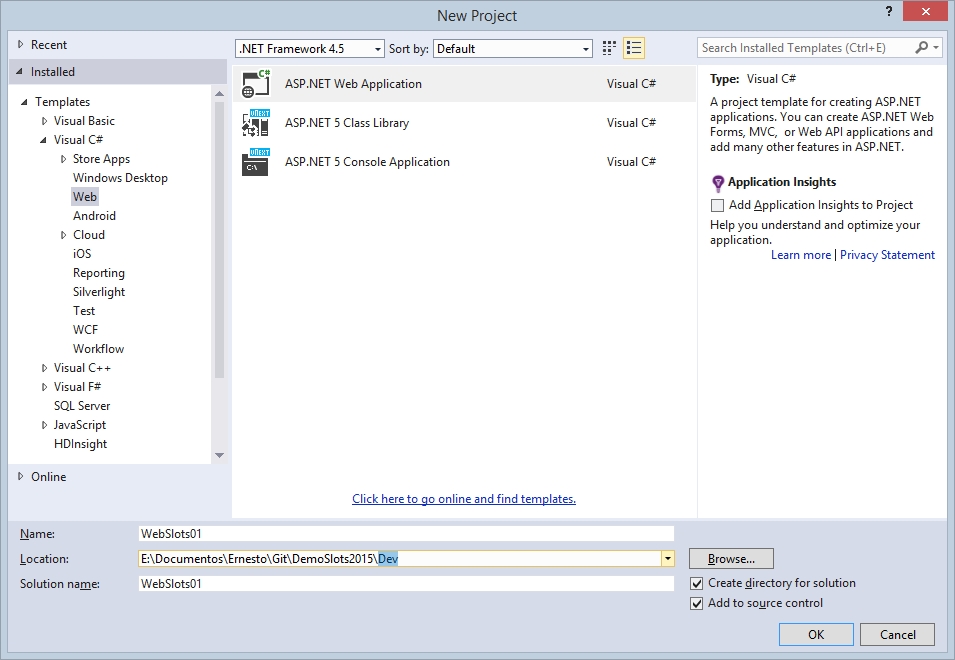Cancel the New Project dialog
This screenshot has height=660, width=955.
click(x=897, y=634)
